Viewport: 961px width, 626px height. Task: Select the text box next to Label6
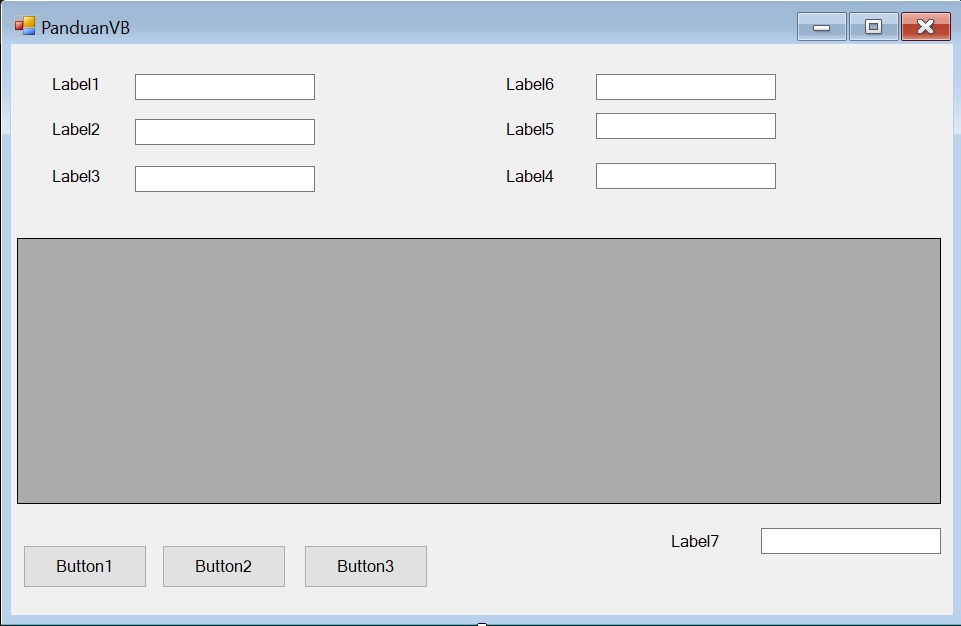(x=684, y=86)
